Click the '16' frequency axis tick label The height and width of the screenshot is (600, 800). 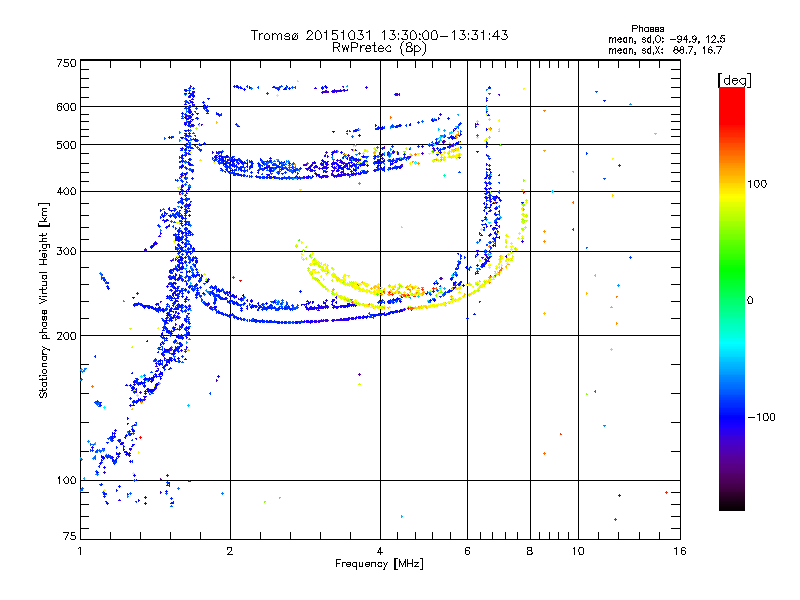point(680,551)
